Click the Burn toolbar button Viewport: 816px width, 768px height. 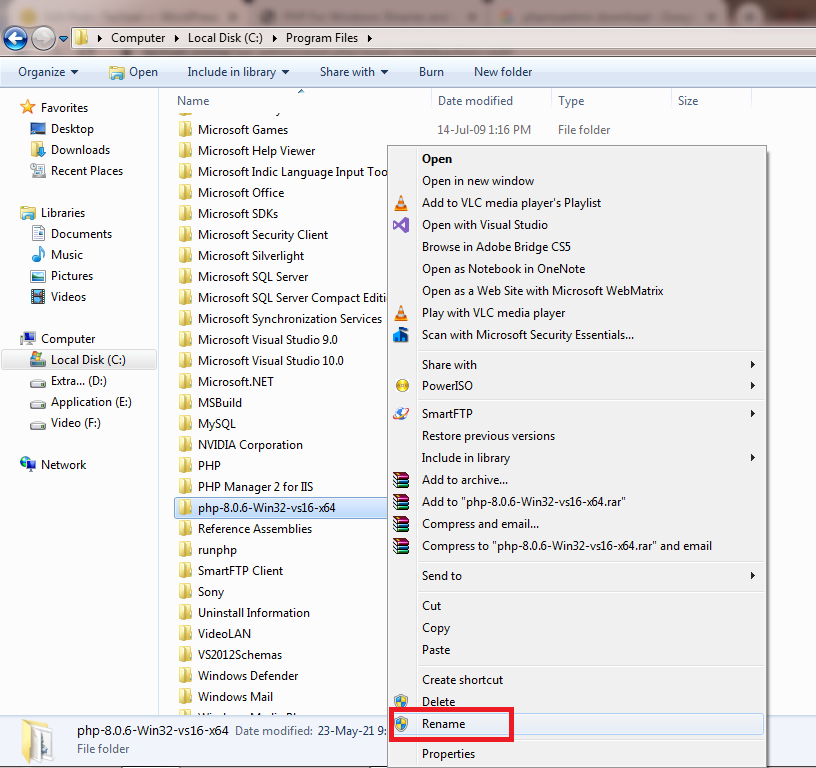point(431,72)
